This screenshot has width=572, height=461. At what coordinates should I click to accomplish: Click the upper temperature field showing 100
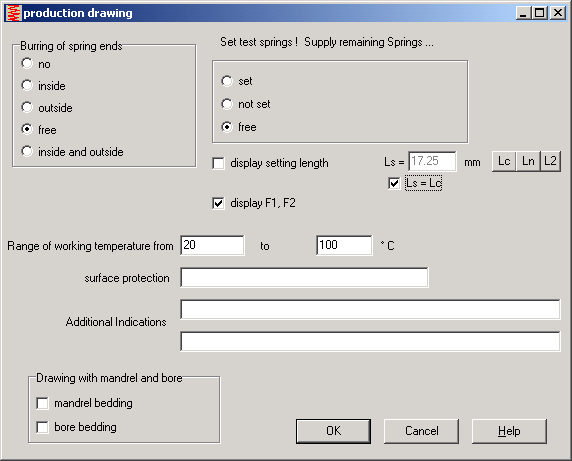point(344,245)
